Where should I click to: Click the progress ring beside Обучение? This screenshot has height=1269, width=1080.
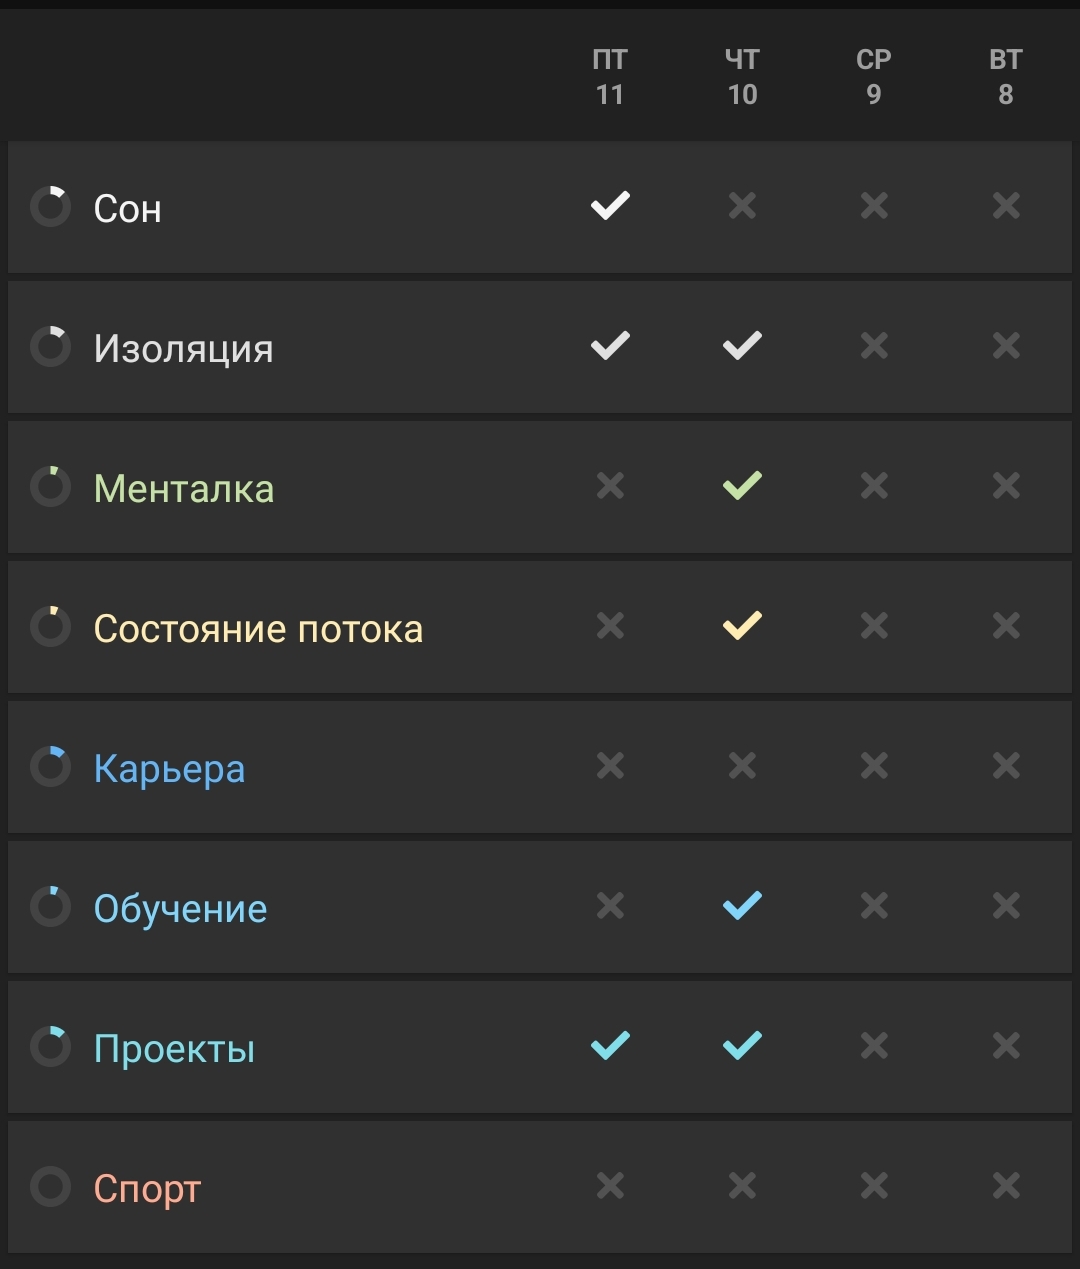point(50,907)
